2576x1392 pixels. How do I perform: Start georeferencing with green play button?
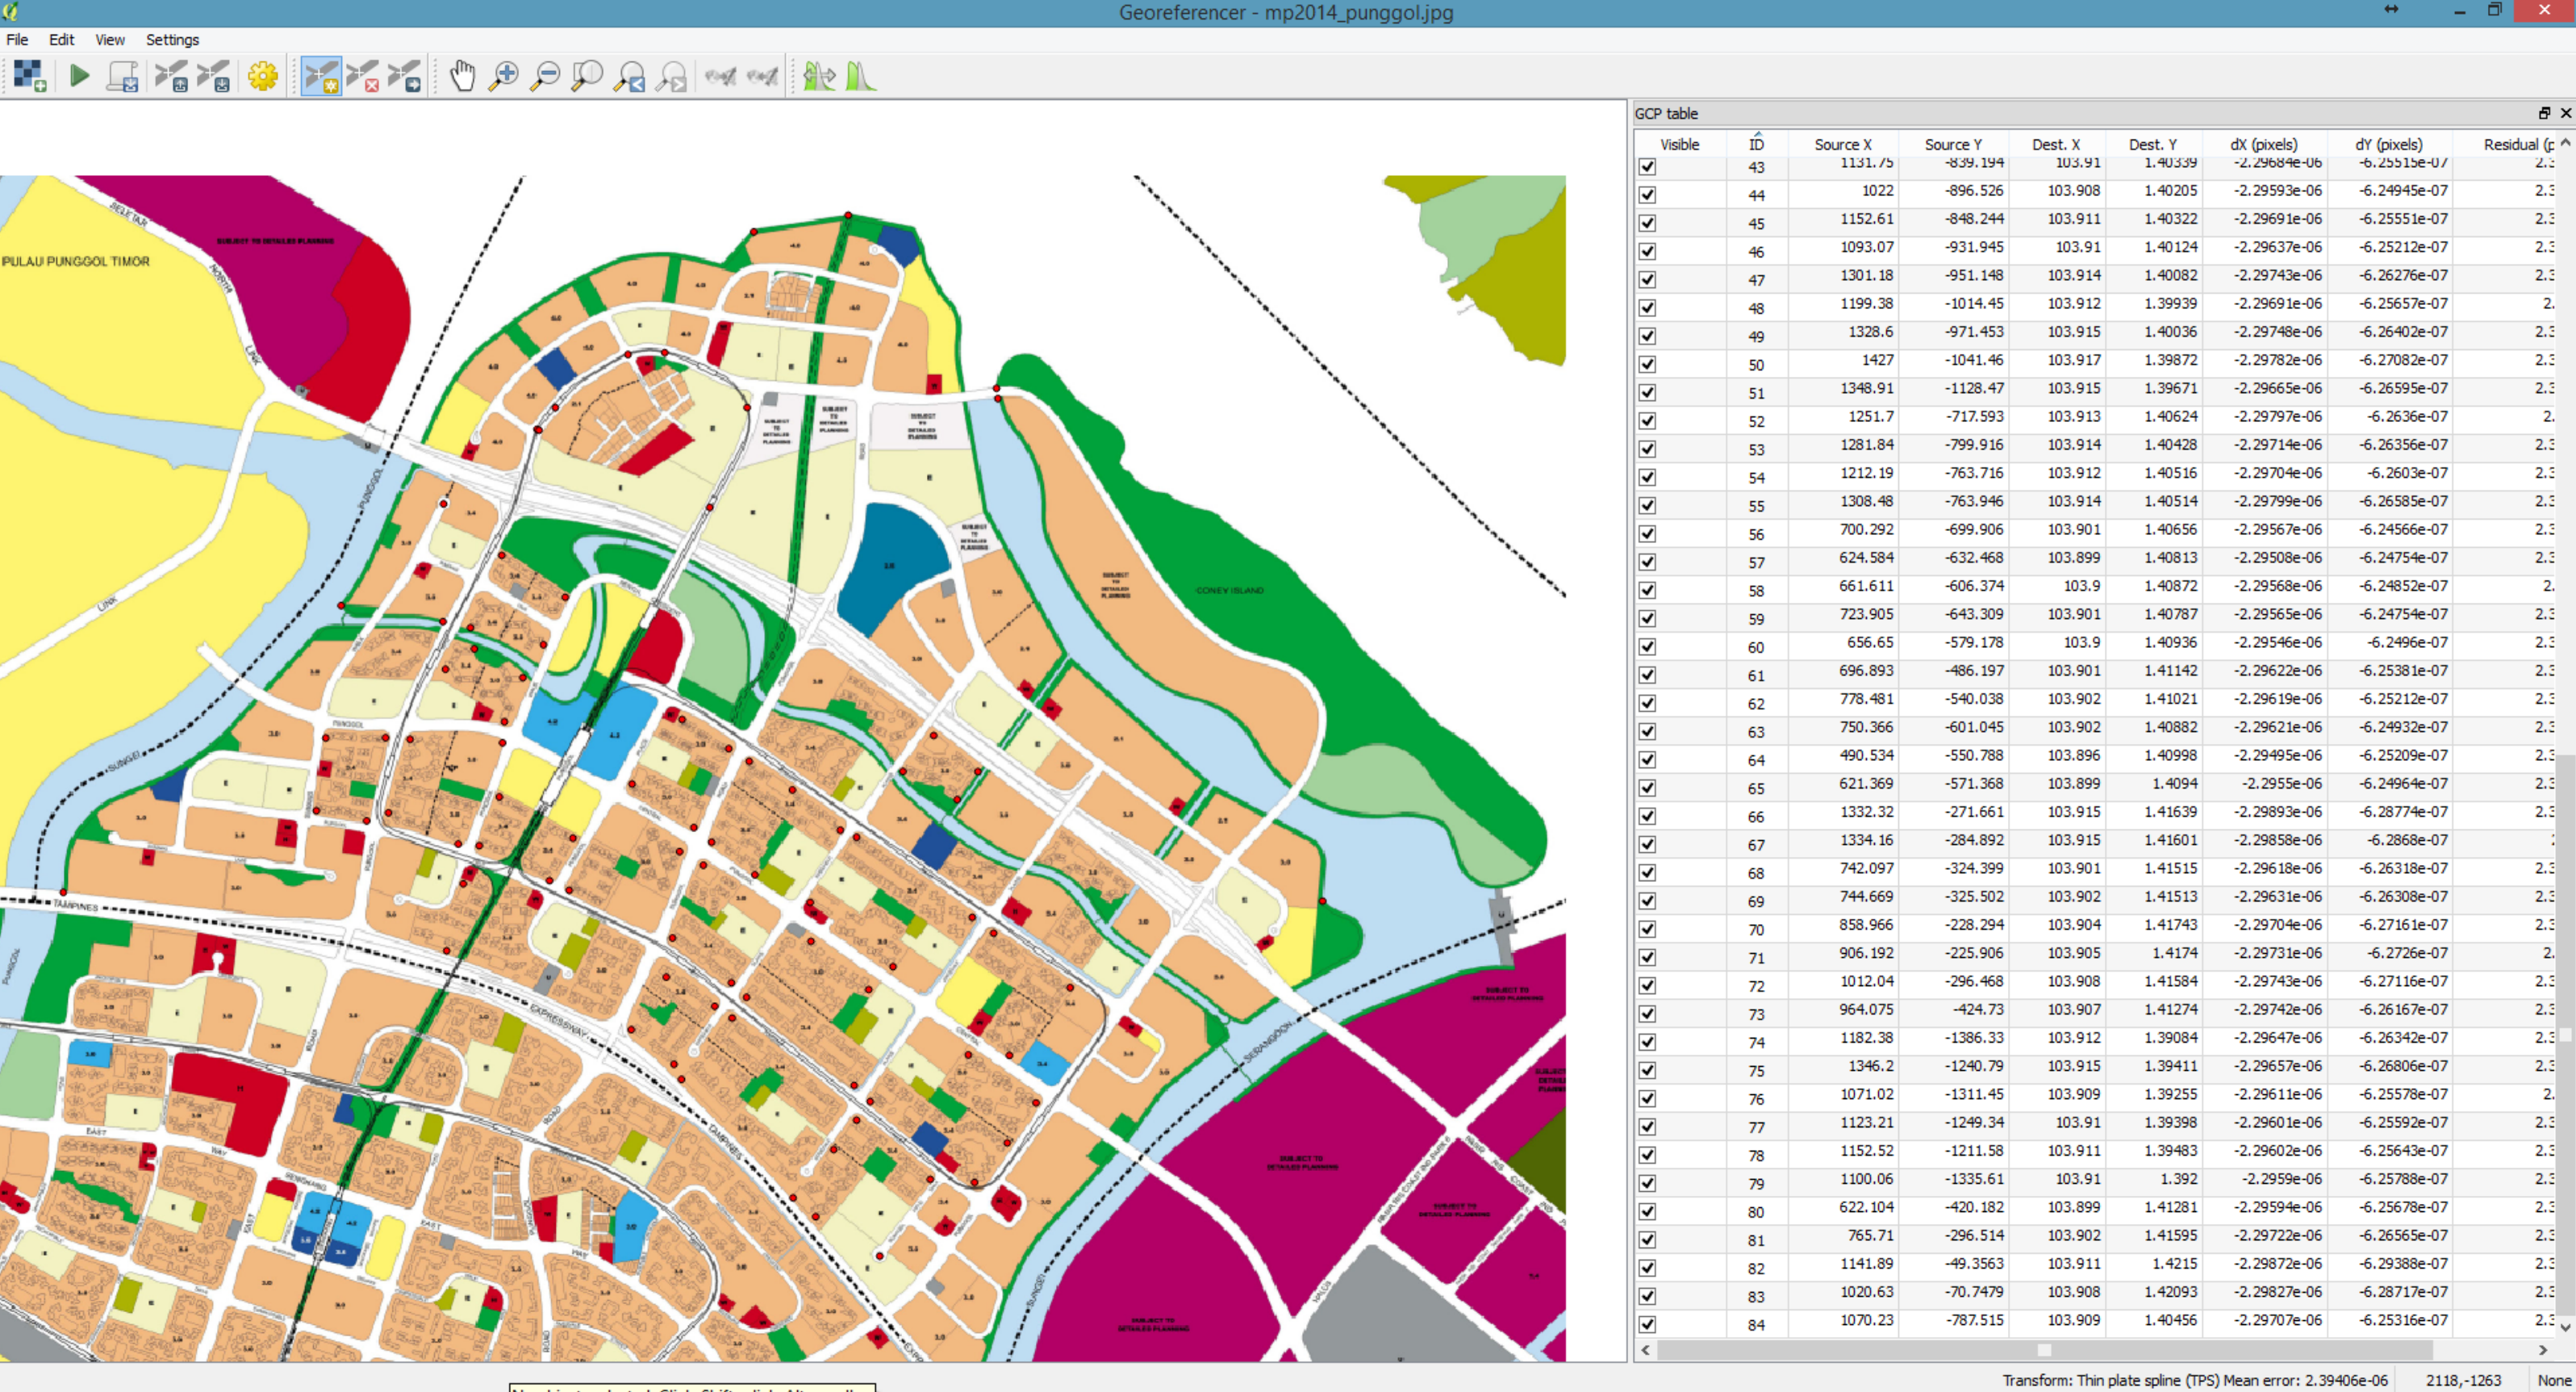(x=79, y=76)
